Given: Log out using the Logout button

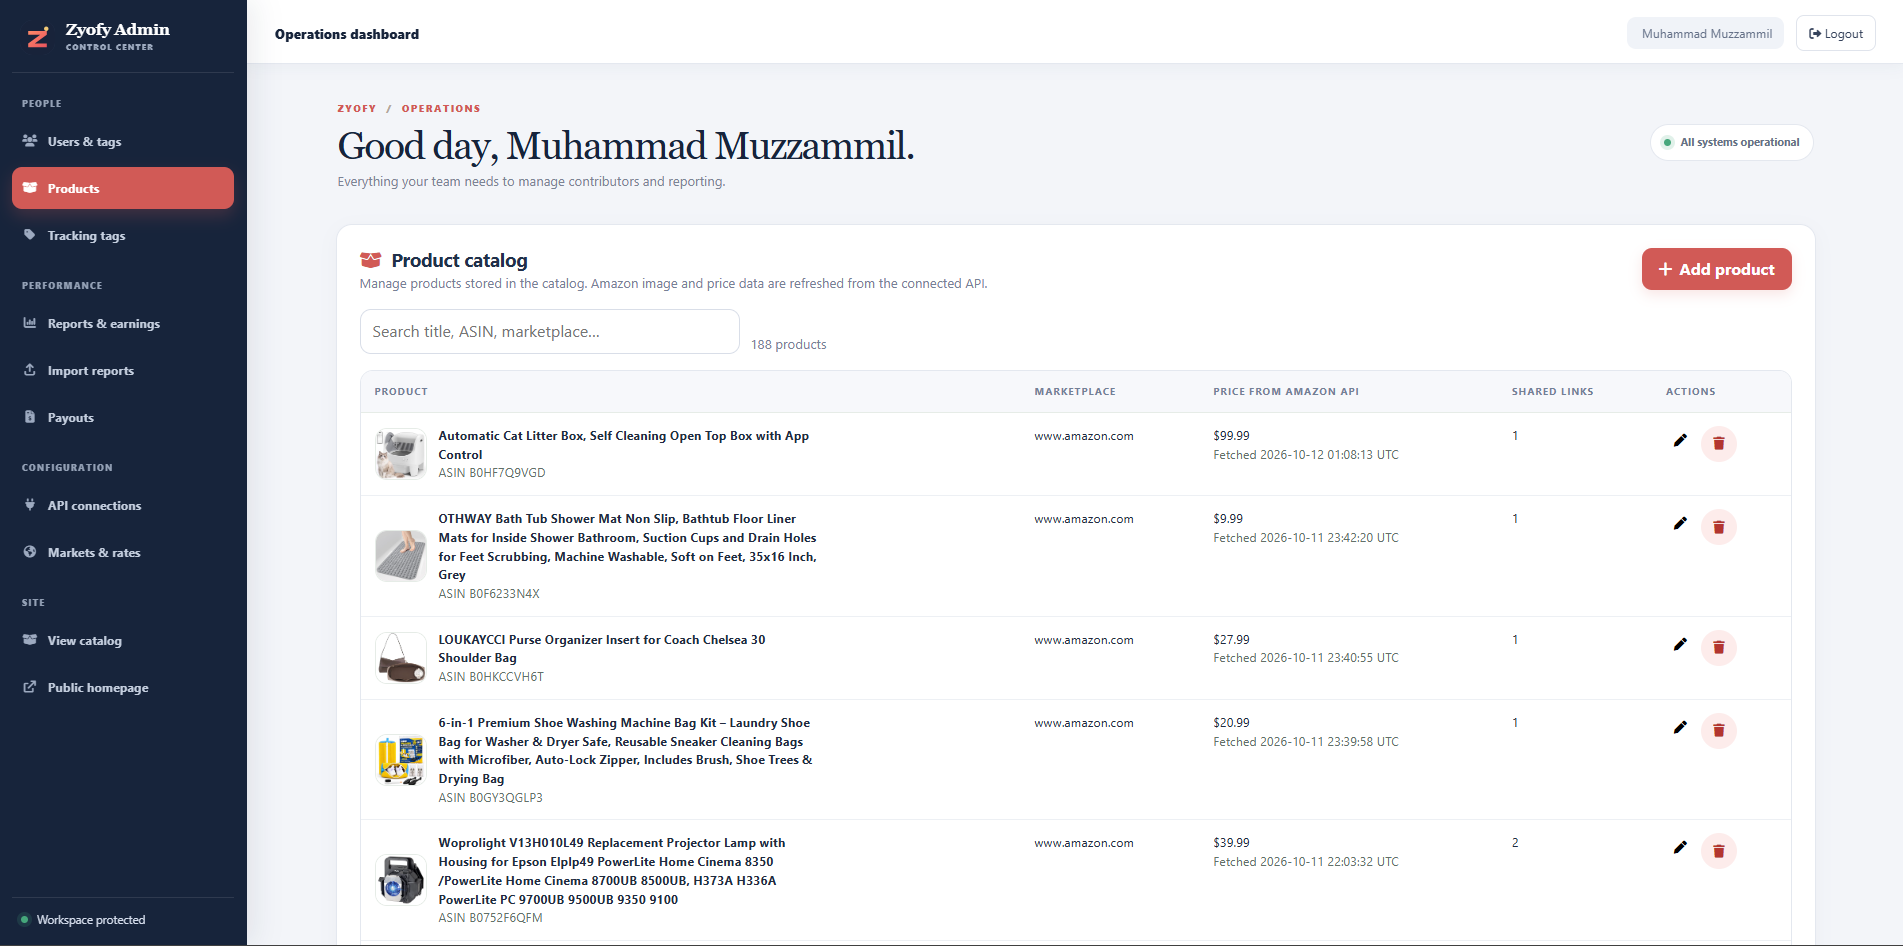Looking at the screenshot, I should click(1835, 34).
